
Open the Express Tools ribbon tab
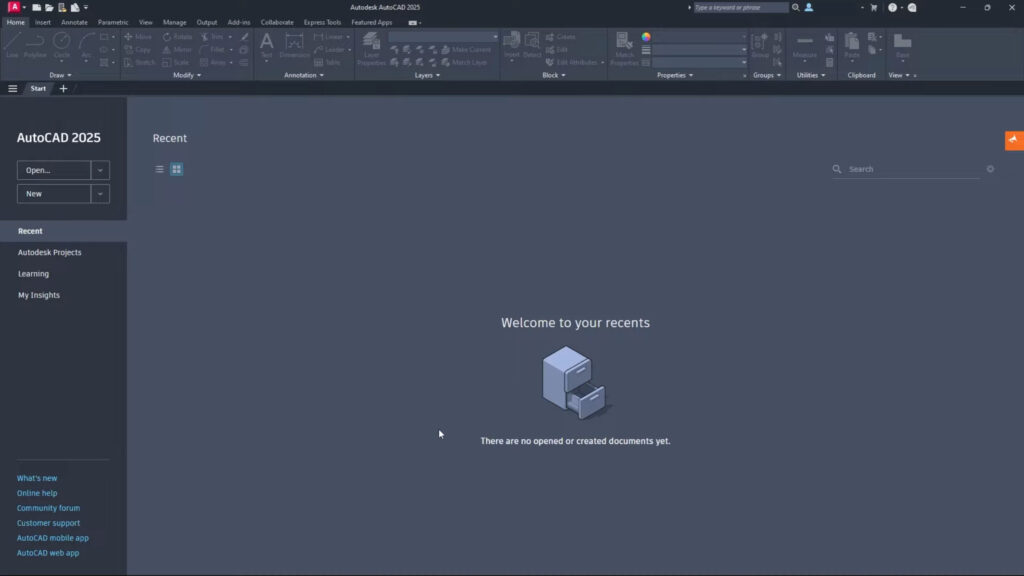tap(322, 22)
